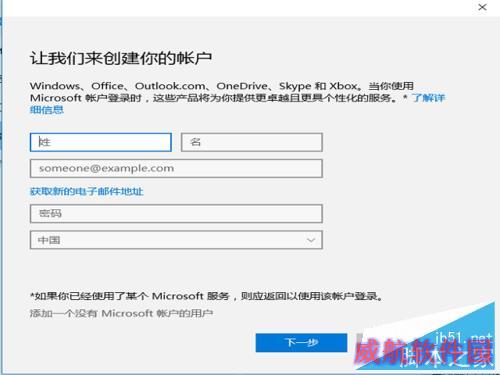Click the heading 让我们来创建你的帐户
500x375 pixels.
tap(121, 58)
